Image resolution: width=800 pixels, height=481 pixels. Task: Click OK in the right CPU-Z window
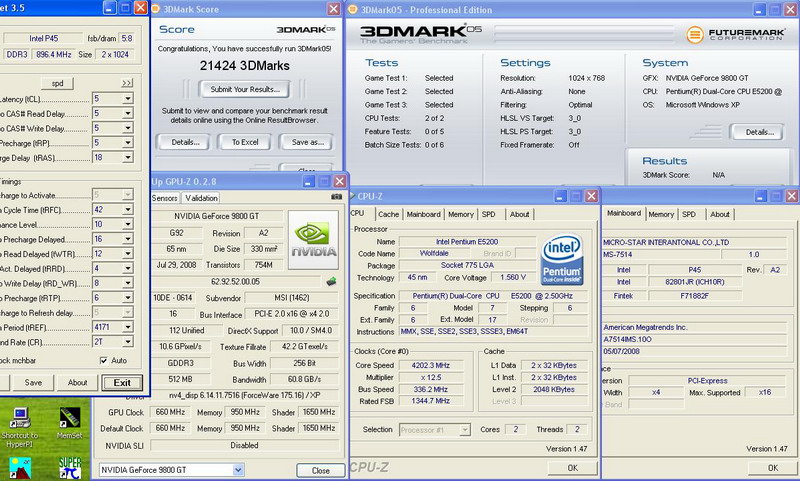point(772,468)
